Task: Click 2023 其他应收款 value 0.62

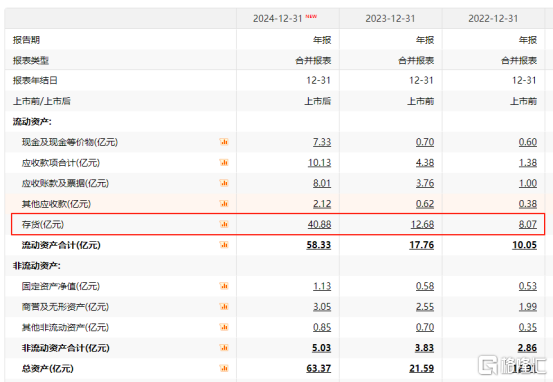Action: point(425,204)
